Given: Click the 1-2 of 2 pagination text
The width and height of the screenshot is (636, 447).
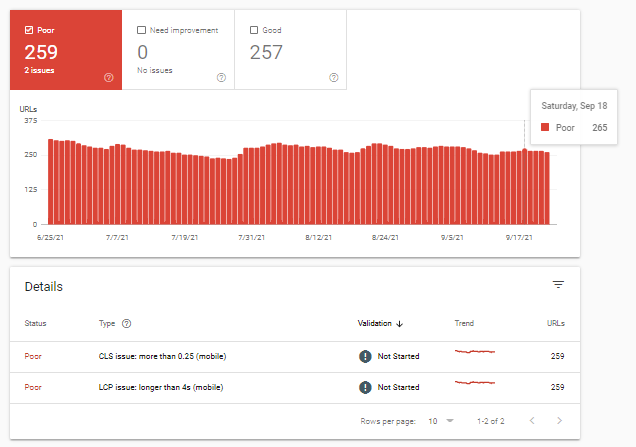Looking at the screenshot, I should click(491, 421).
